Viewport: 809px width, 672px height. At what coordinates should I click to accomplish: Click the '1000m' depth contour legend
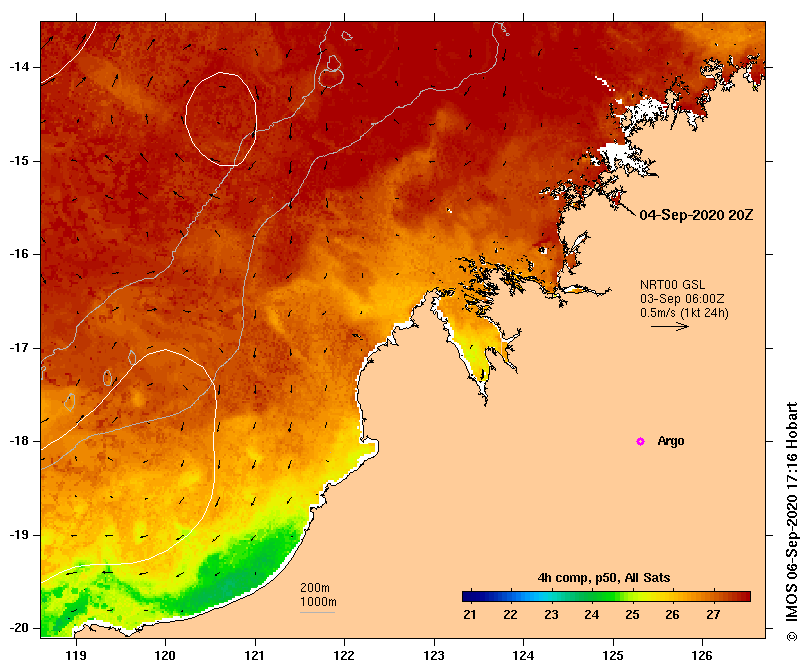(318, 602)
